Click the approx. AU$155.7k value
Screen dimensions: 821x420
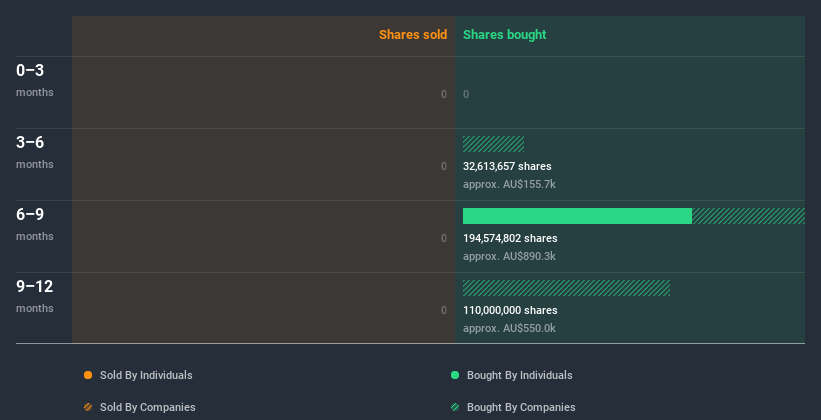click(509, 185)
